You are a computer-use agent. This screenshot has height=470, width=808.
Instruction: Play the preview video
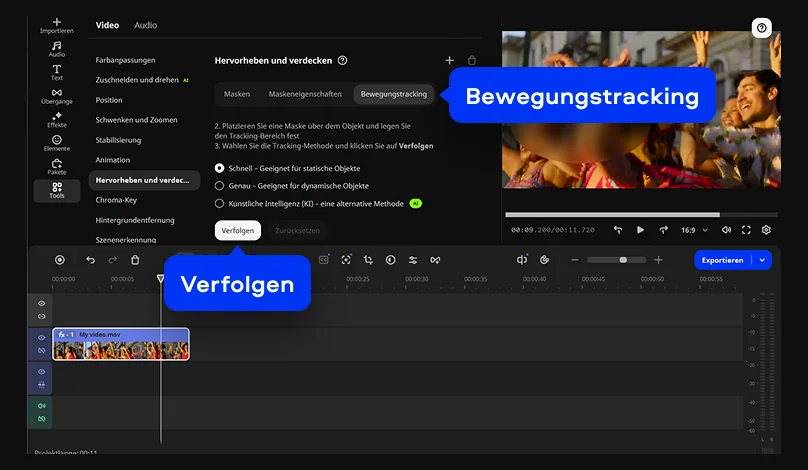(x=640, y=230)
